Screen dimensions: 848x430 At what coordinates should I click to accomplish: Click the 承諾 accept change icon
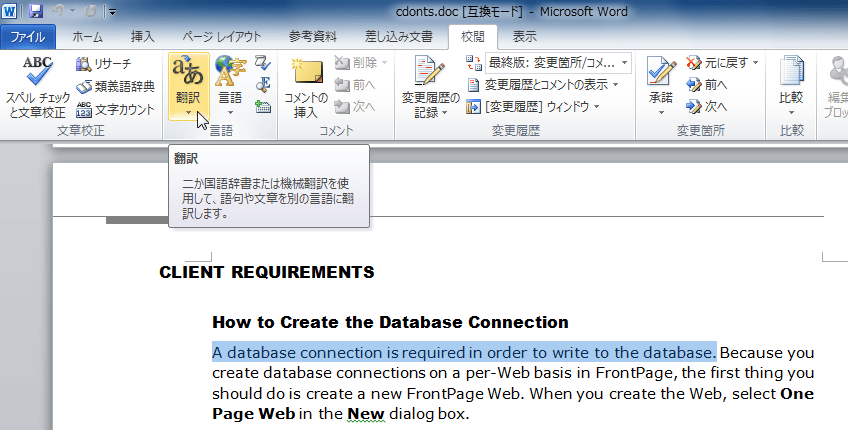pyautogui.click(x=661, y=72)
